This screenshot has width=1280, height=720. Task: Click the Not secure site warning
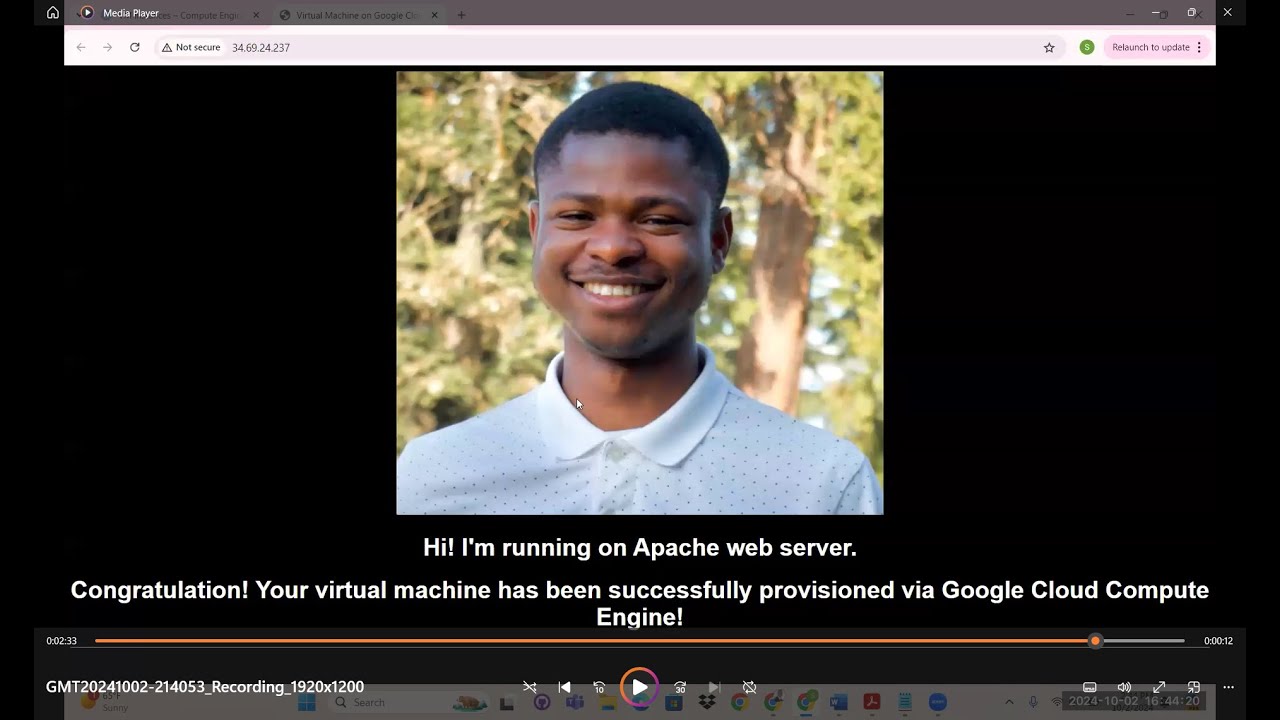(x=191, y=47)
